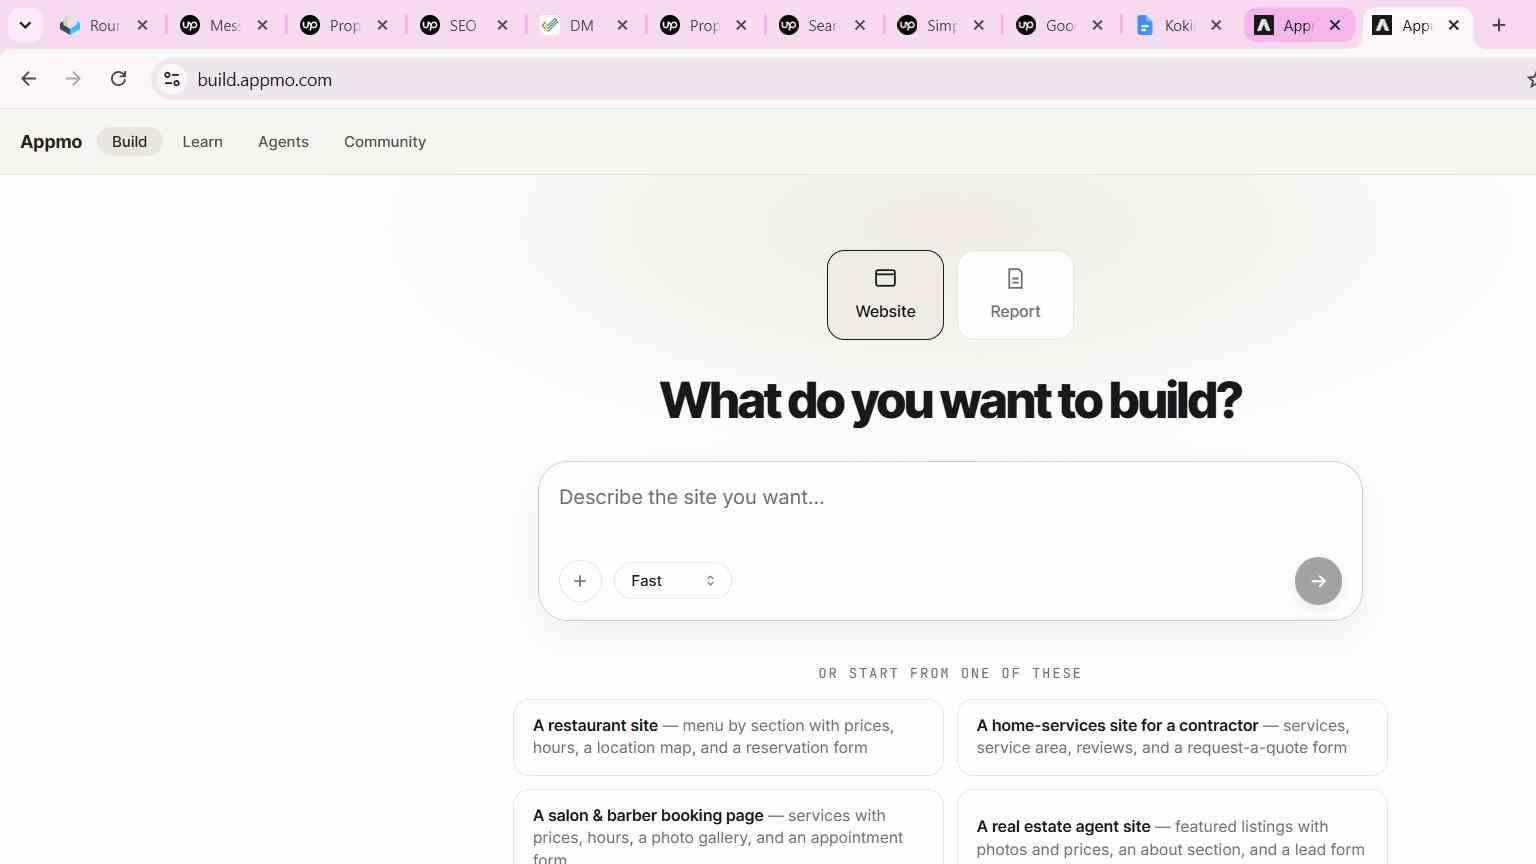Select the Report build type
Screen dimensions: 1536x864
pyautogui.click(x=1015, y=295)
